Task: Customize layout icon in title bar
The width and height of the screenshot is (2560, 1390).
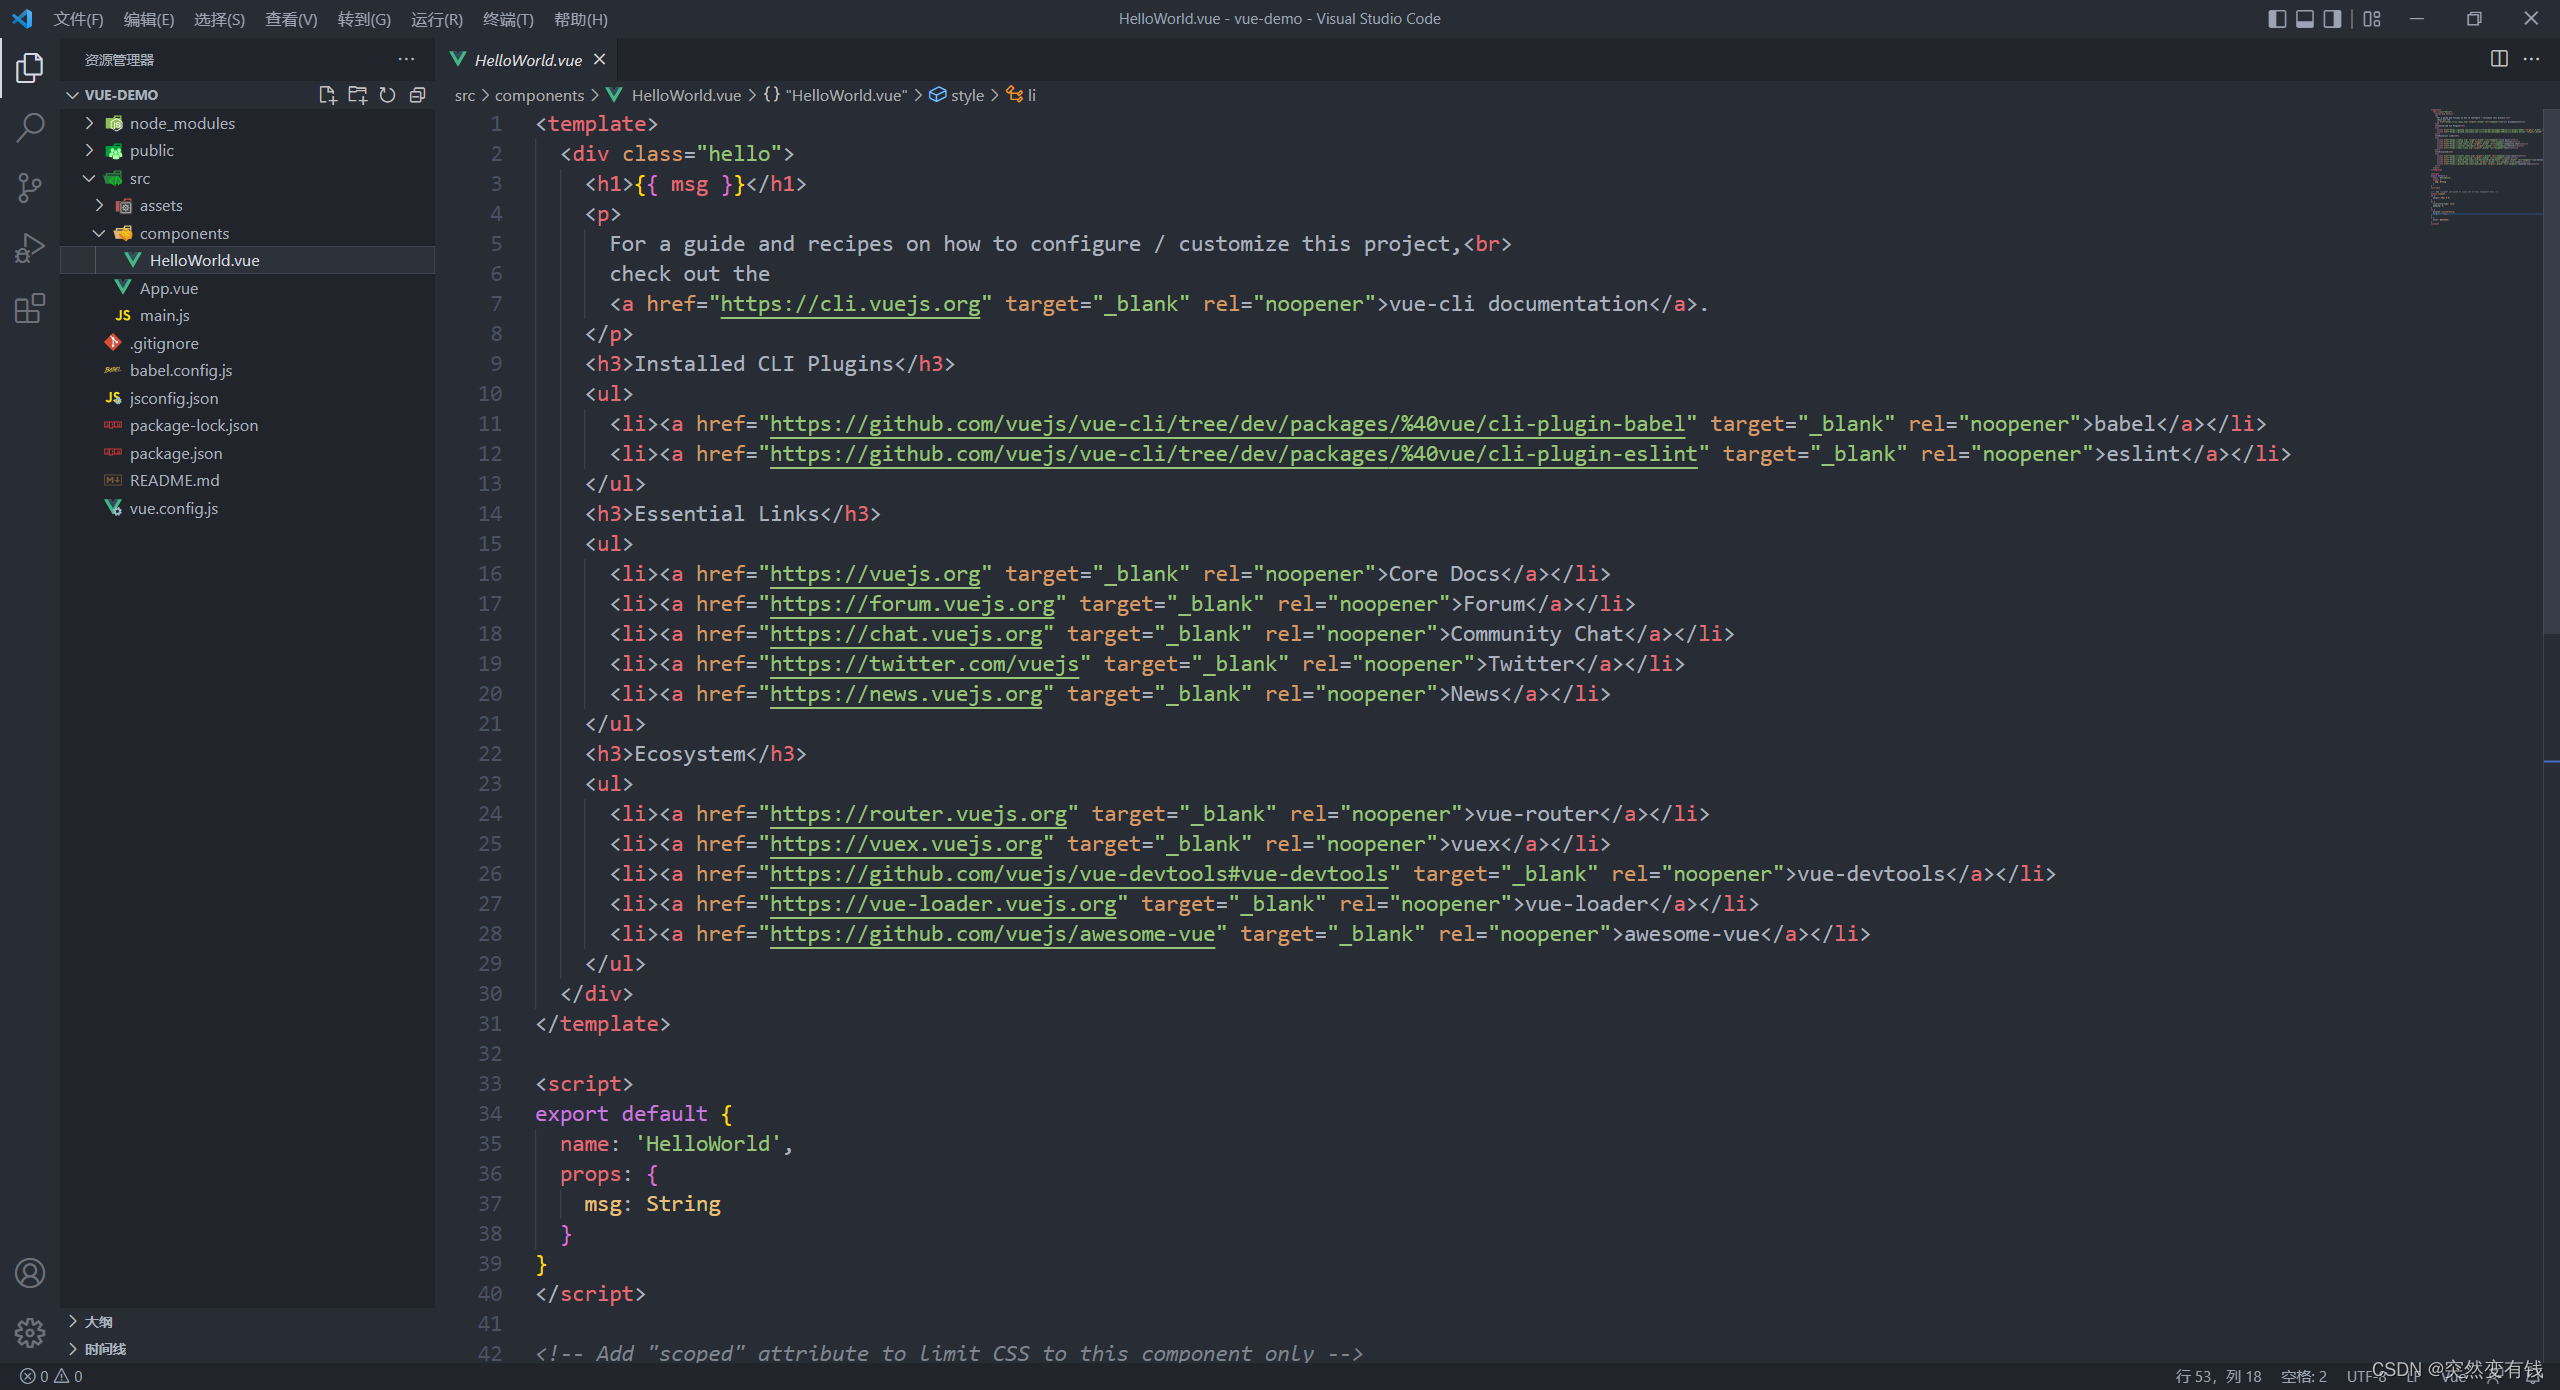Action: tap(2372, 19)
